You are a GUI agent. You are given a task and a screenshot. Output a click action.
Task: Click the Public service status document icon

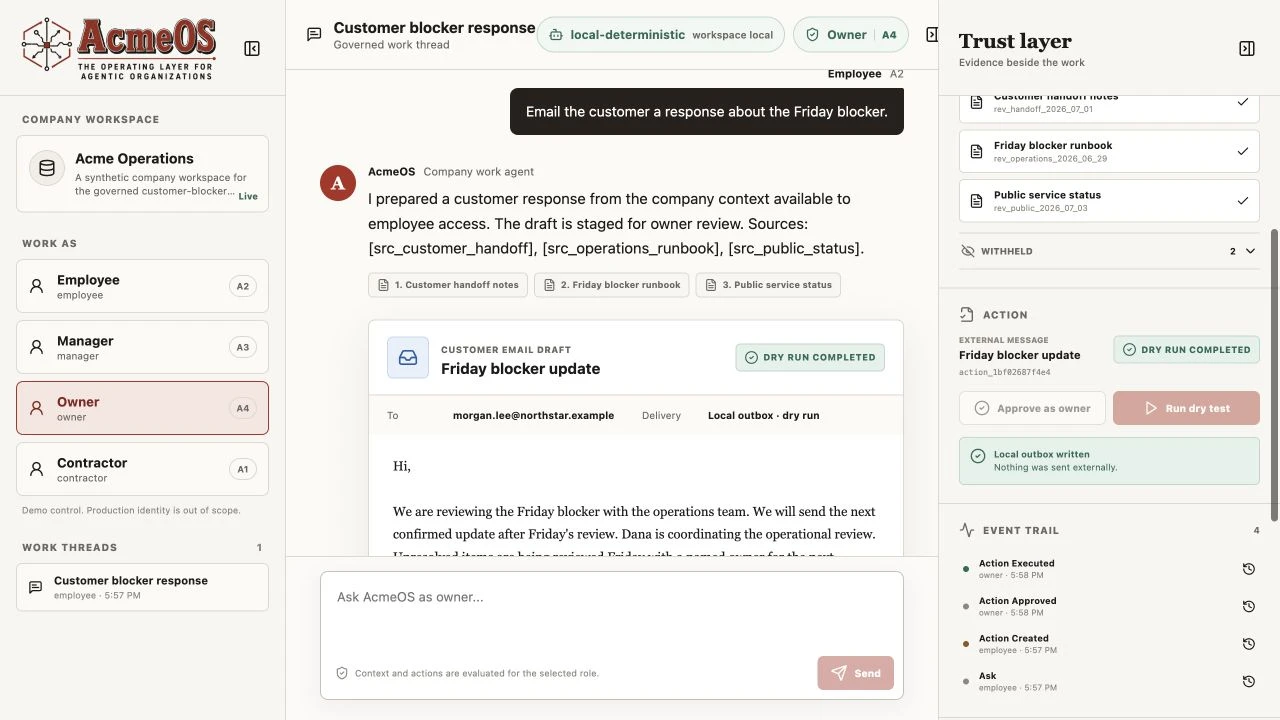coord(977,201)
